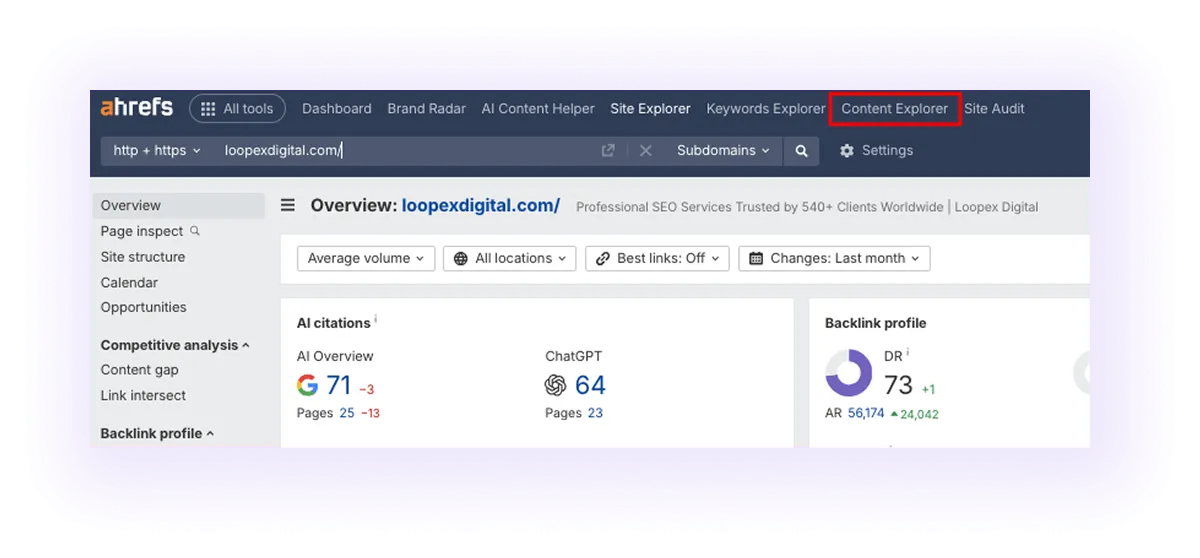The image size is (1200, 558).
Task: Open Link intersect report
Action: pos(143,396)
